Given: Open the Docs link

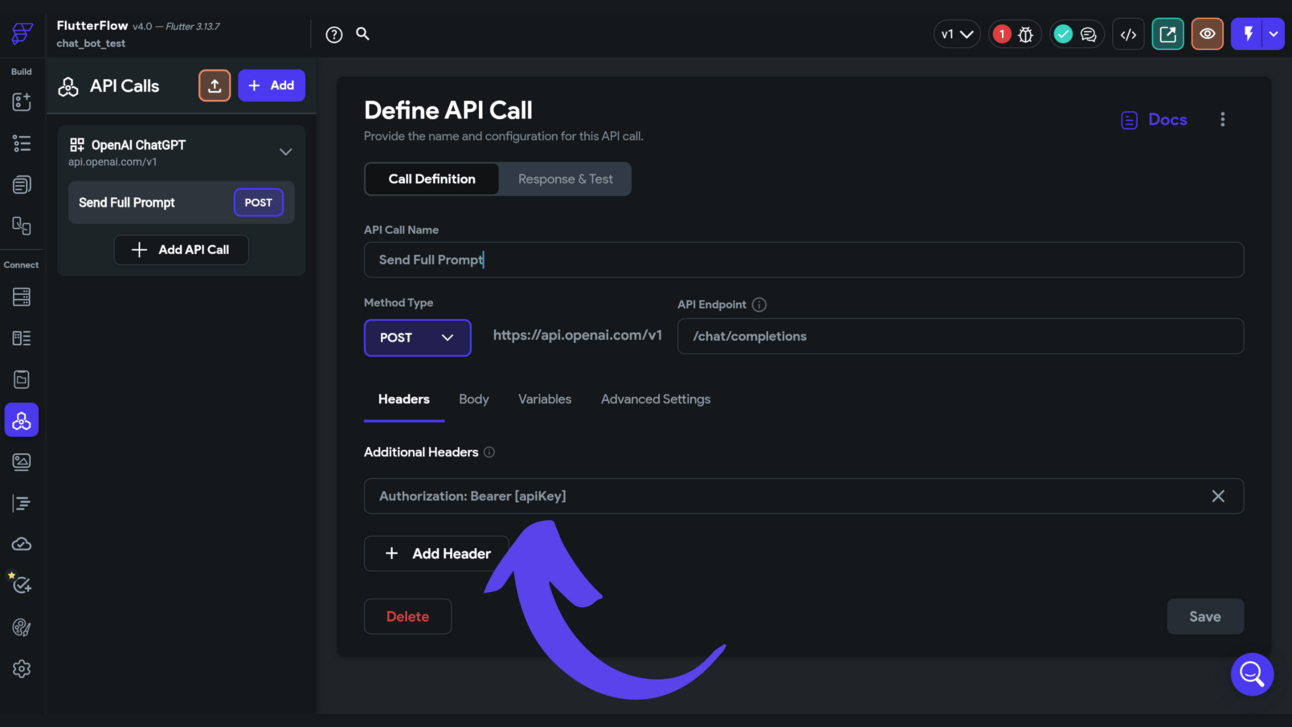Looking at the screenshot, I should coord(1154,120).
